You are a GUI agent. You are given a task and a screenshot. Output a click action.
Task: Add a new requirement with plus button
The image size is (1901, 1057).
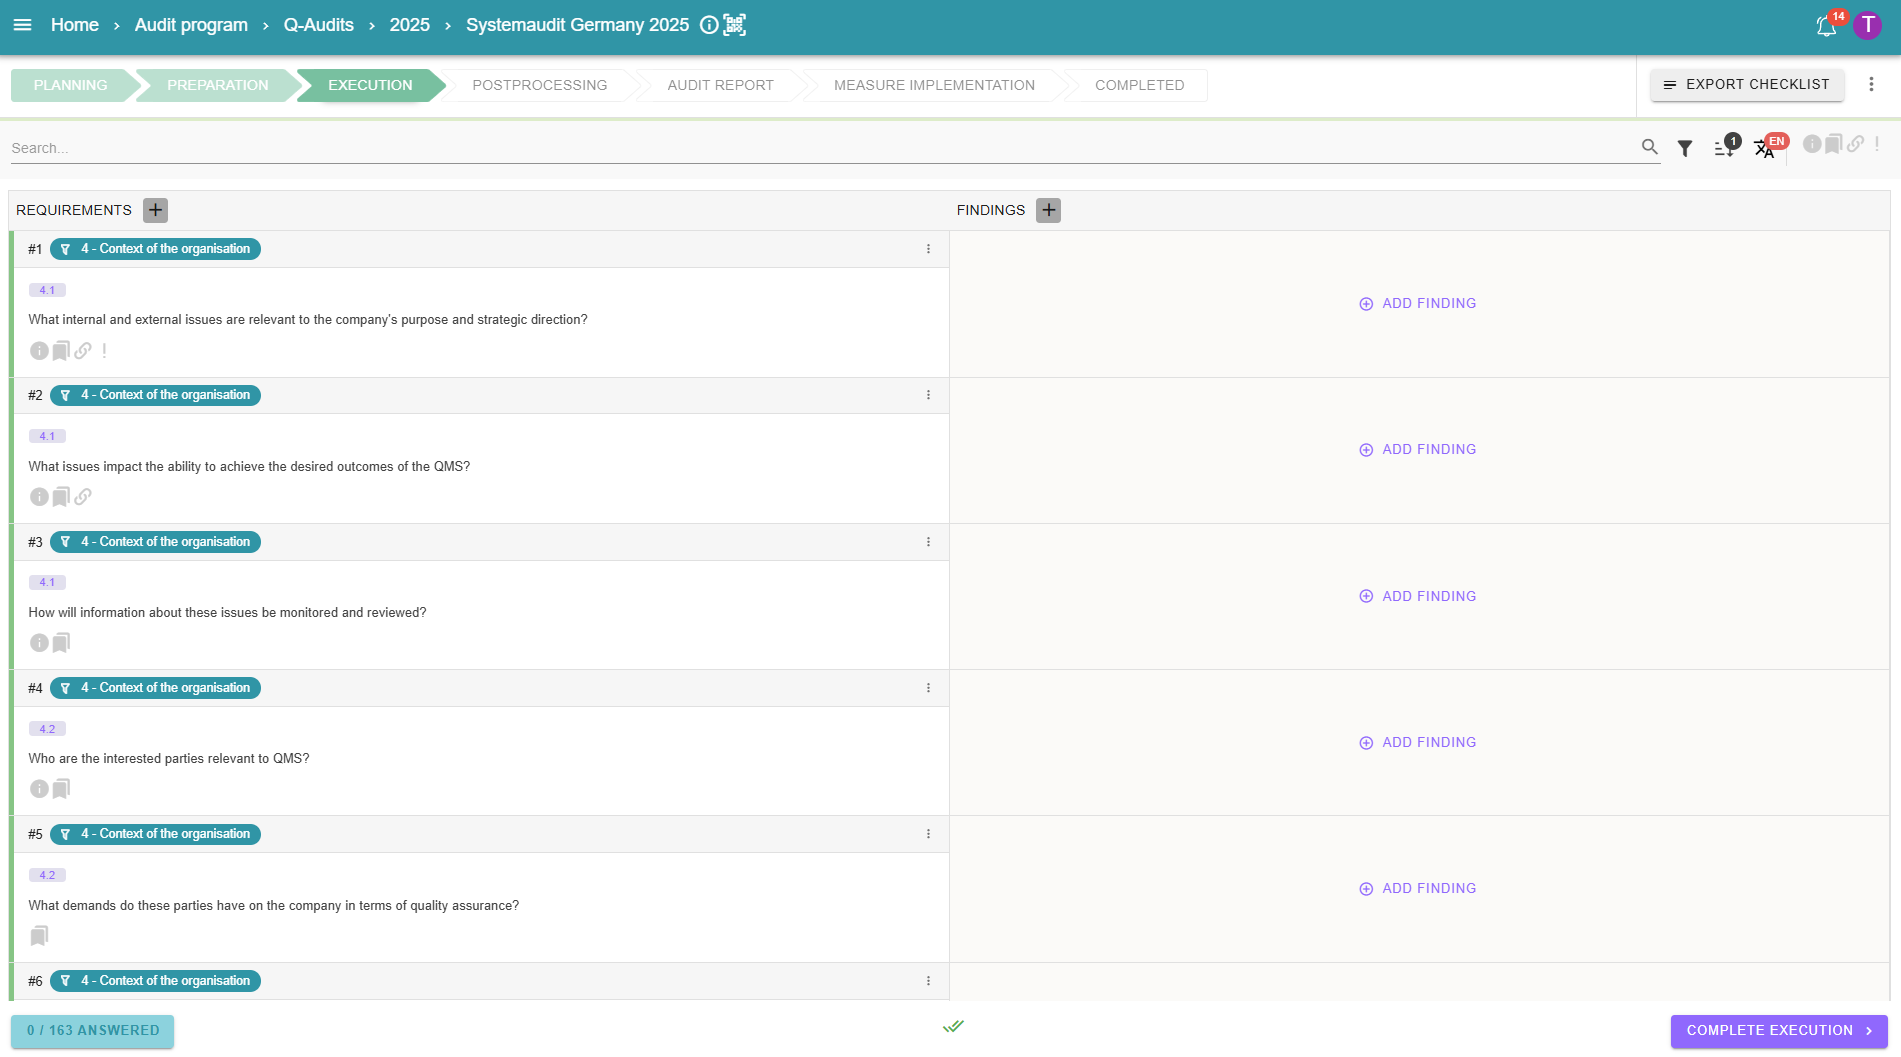coord(155,210)
